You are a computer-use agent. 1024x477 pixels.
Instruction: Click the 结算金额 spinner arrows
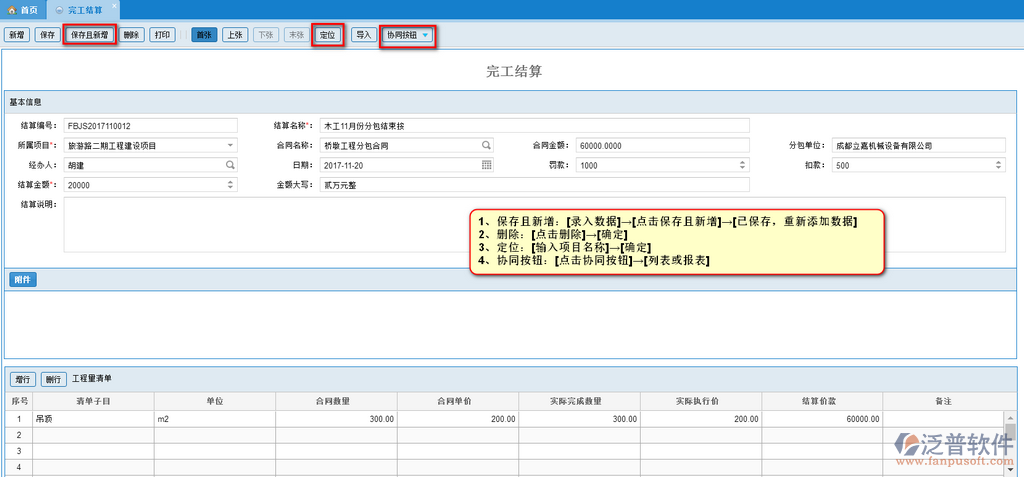pyautogui.click(x=231, y=185)
